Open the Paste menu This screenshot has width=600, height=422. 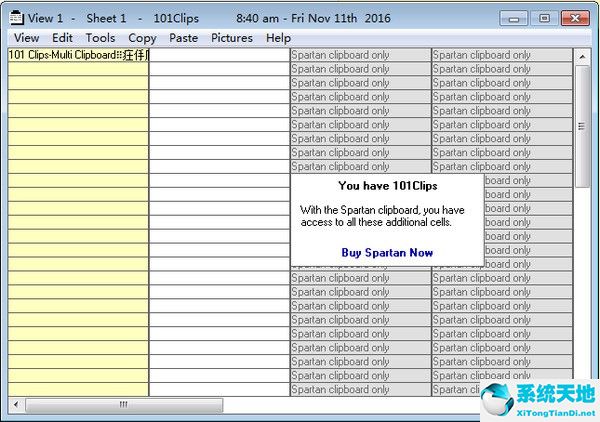pos(184,38)
